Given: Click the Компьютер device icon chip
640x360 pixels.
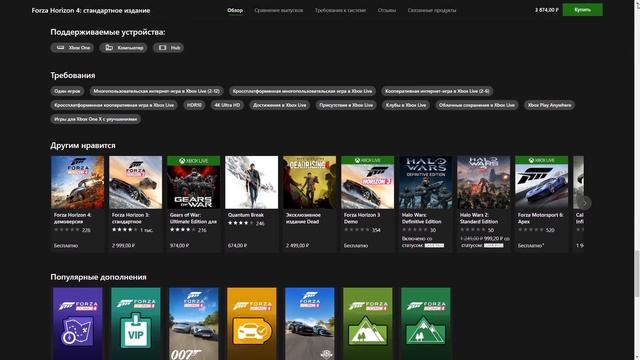Looking at the screenshot, I should click(123, 48).
